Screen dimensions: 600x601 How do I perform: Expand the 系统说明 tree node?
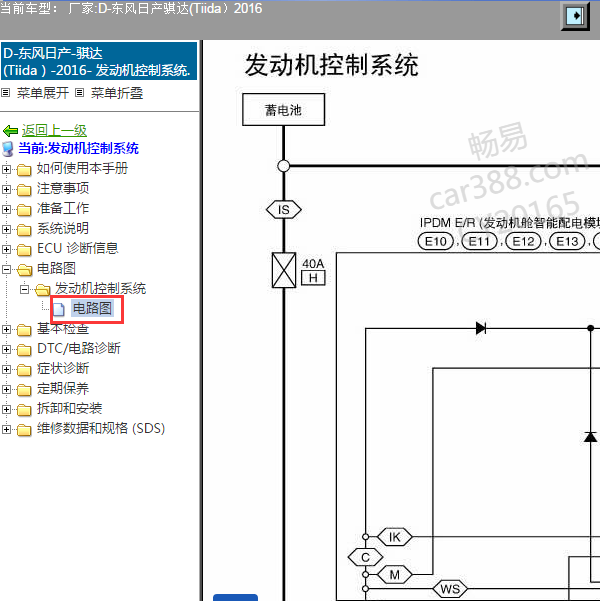pyautogui.click(x=6, y=229)
